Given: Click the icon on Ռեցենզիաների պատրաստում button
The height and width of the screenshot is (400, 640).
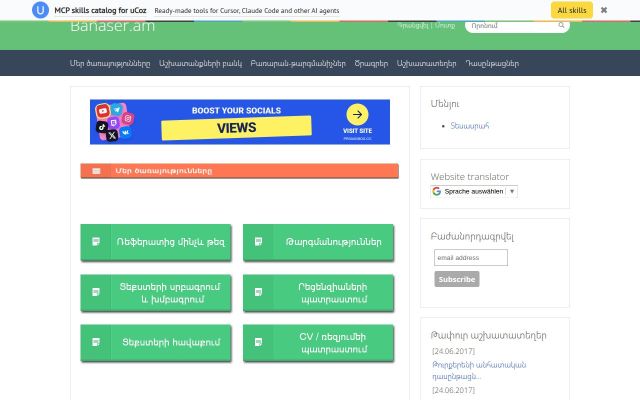Looking at the screenshot, I should (x=258, y=292).
